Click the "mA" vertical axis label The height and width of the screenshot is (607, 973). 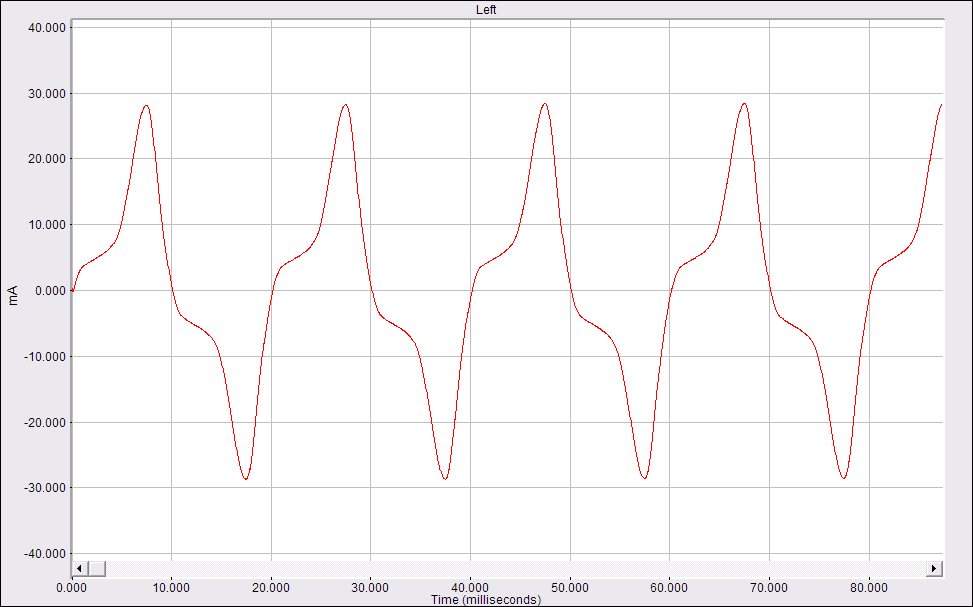(x=13, y=295)
